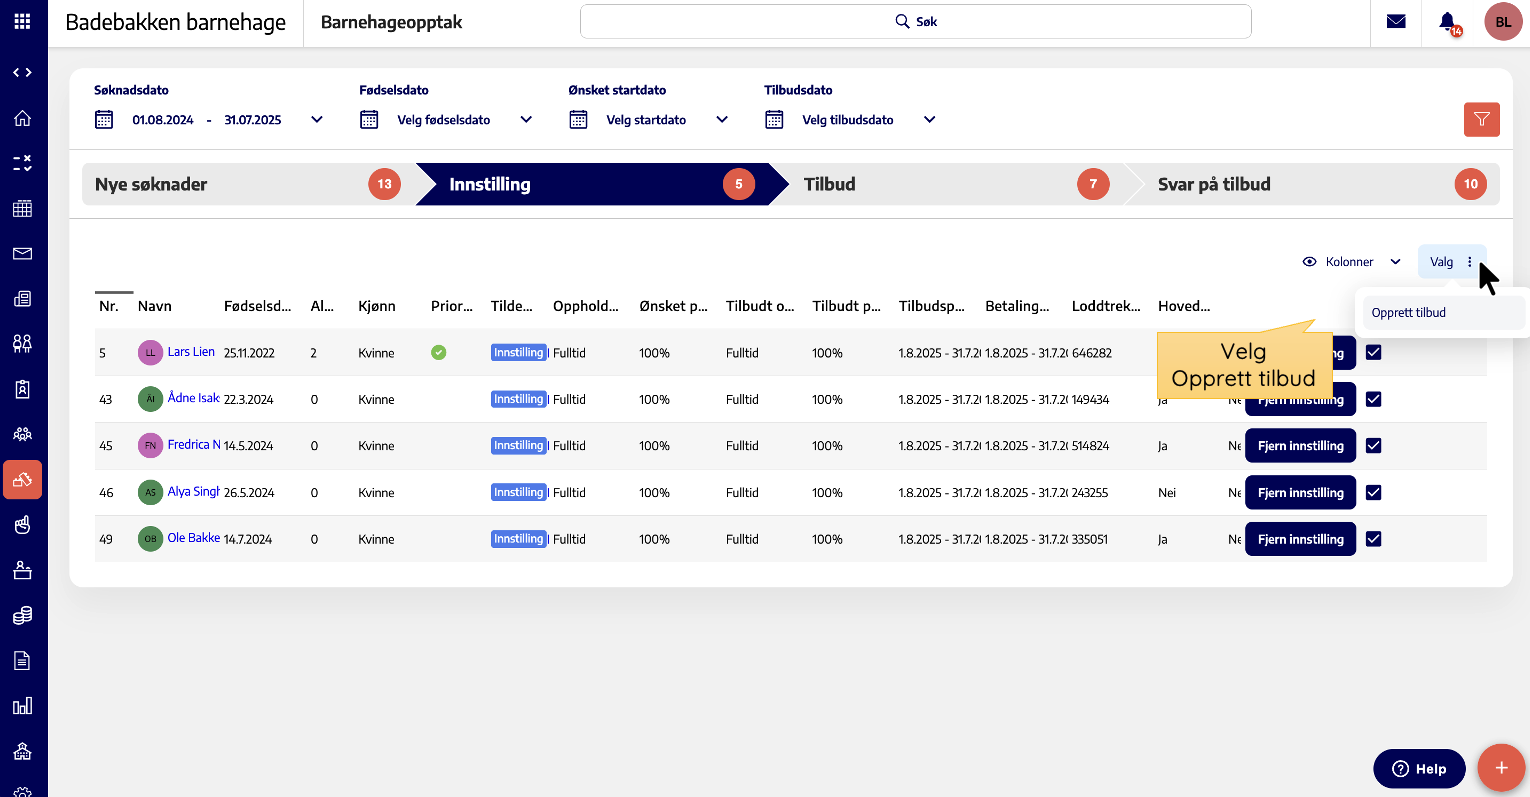Viewport: 1530px width, 797px height.
Task: Expand the Tilbudsdato date dropdown
Action: click(929, 120)
